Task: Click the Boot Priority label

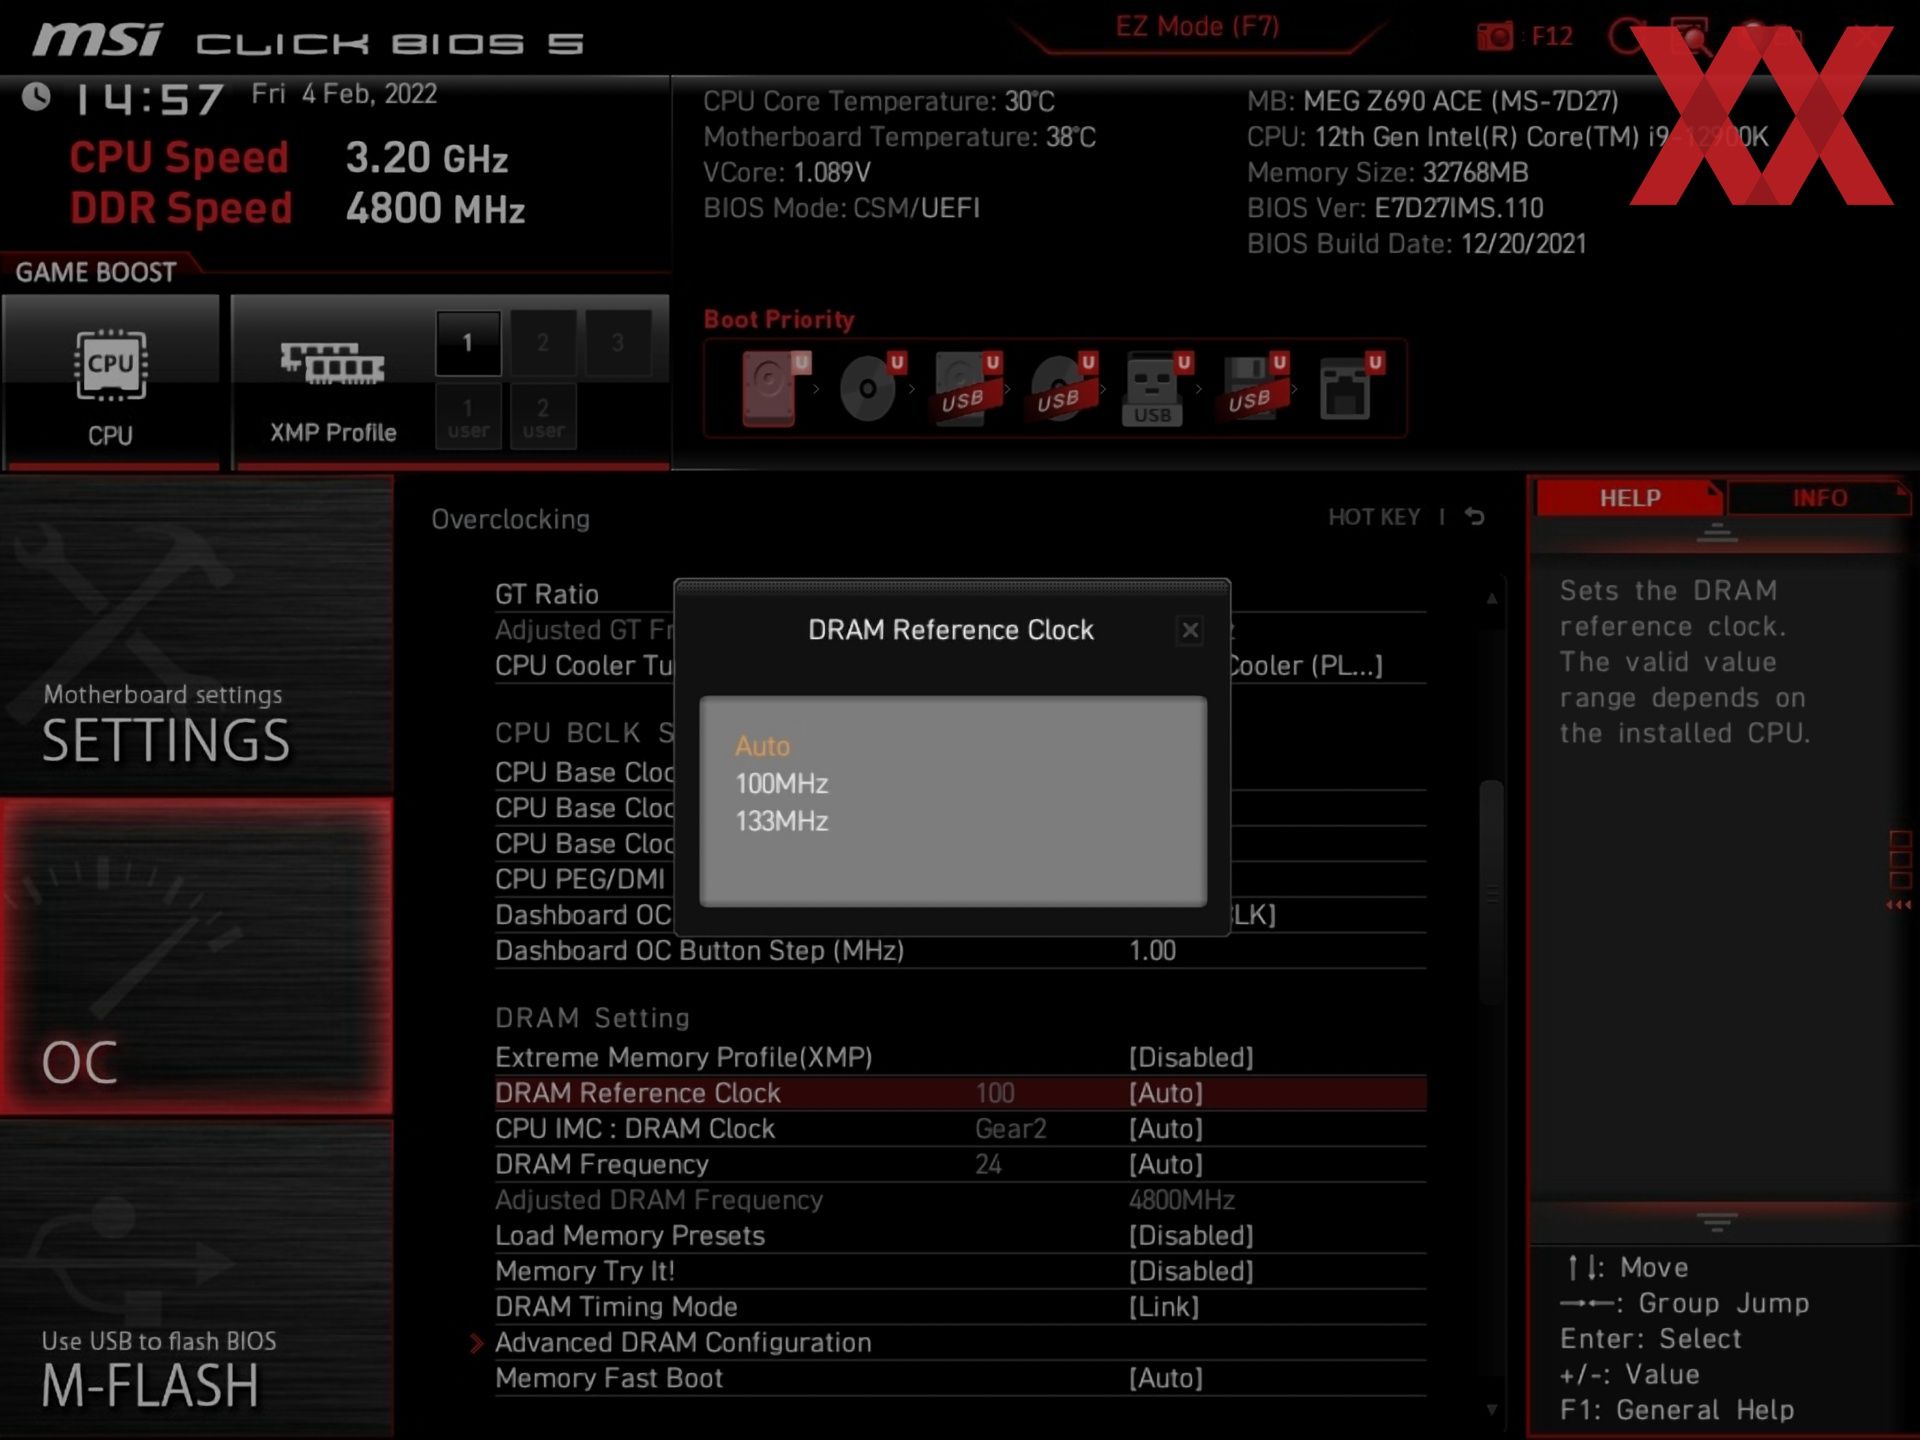Action: point(779,320)
